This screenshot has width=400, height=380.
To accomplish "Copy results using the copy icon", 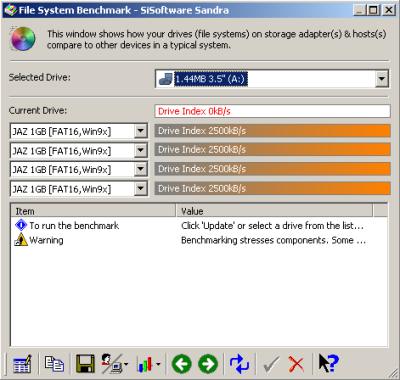I will (54, 364).
